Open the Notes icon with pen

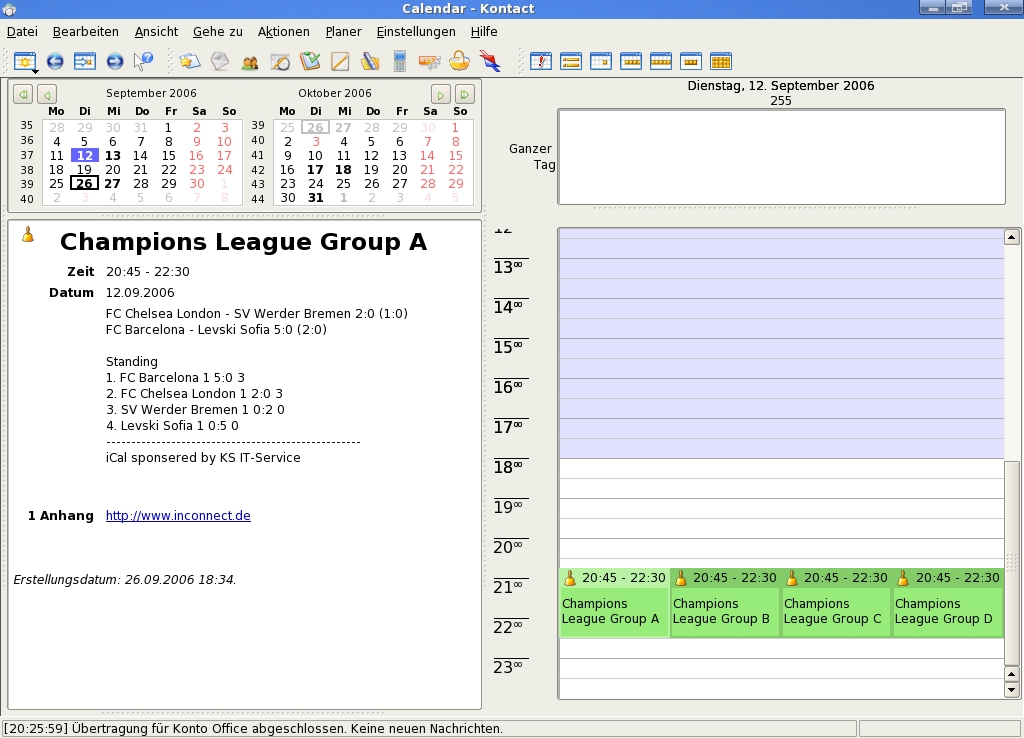point(370,61)
